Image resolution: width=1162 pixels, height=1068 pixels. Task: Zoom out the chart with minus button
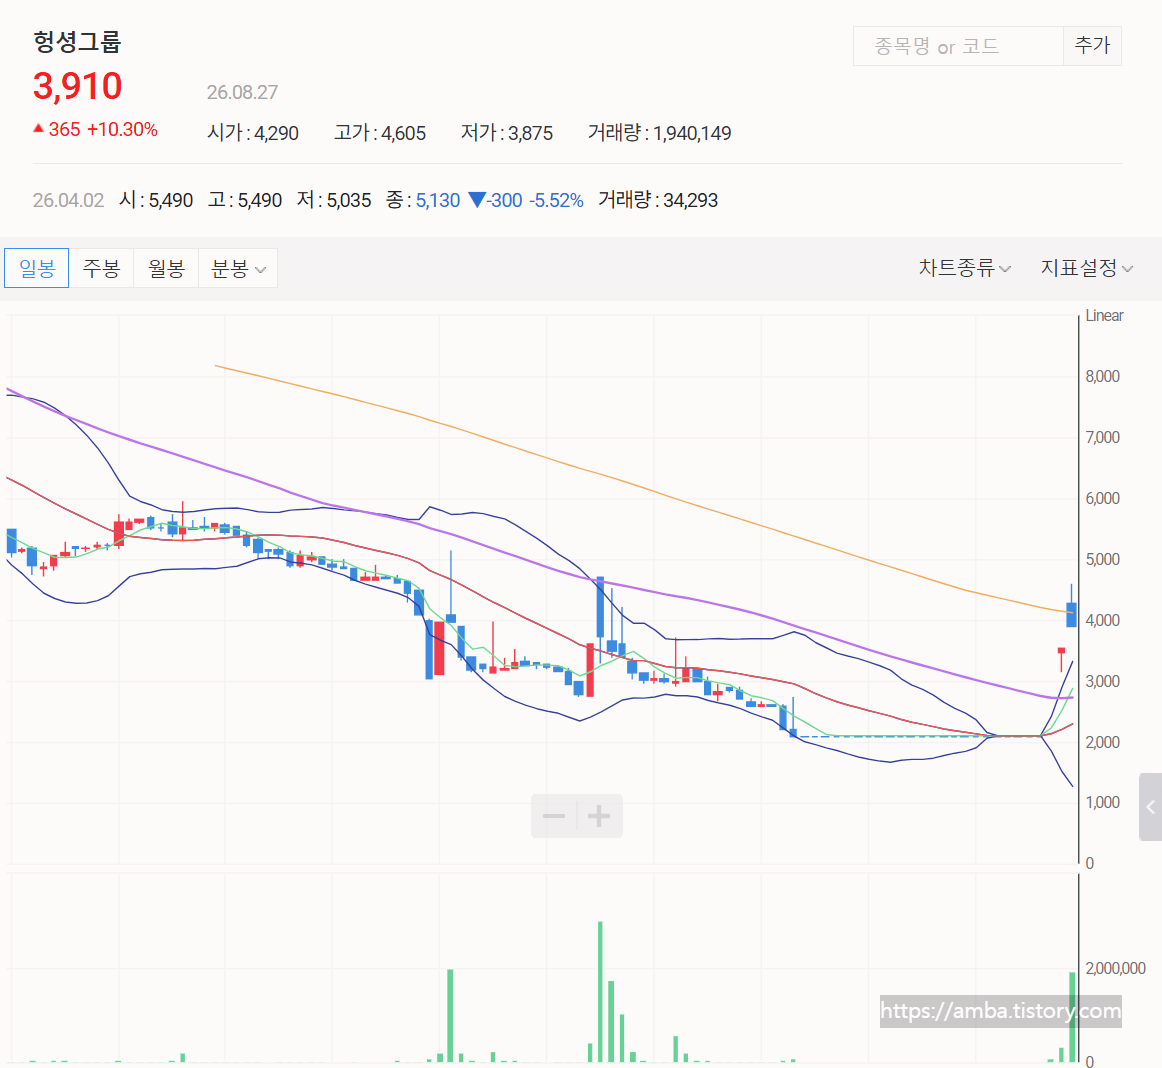[554, 816]
